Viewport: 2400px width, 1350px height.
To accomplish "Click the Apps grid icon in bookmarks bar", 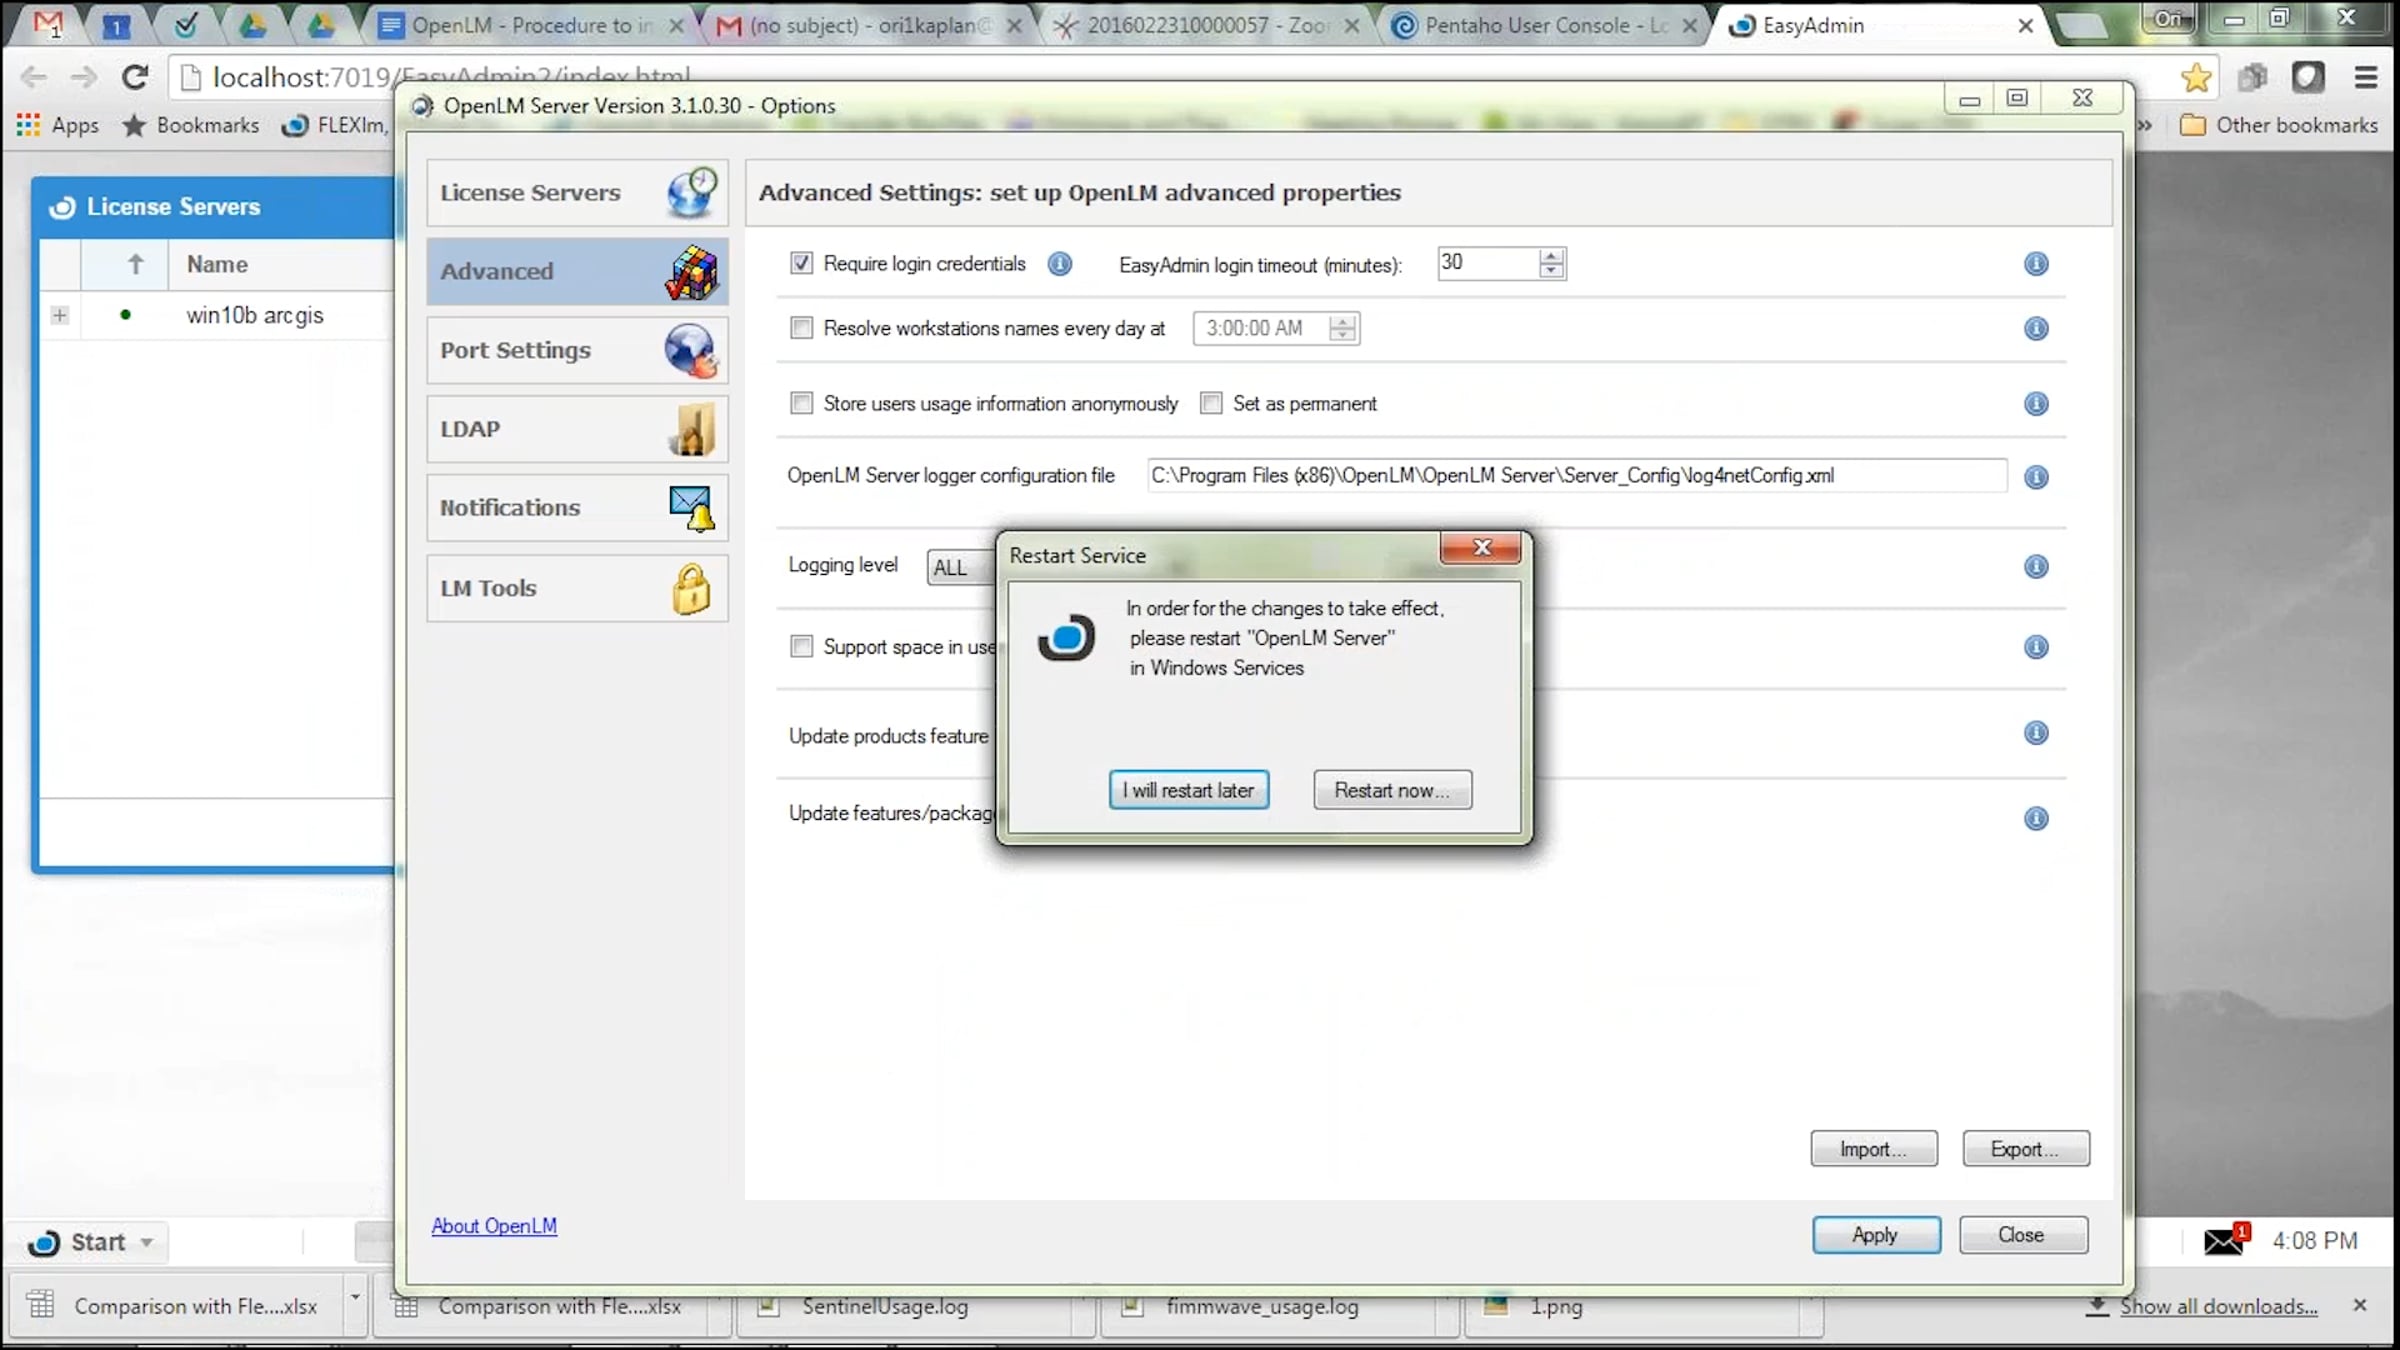I will [x=28, y=125].
